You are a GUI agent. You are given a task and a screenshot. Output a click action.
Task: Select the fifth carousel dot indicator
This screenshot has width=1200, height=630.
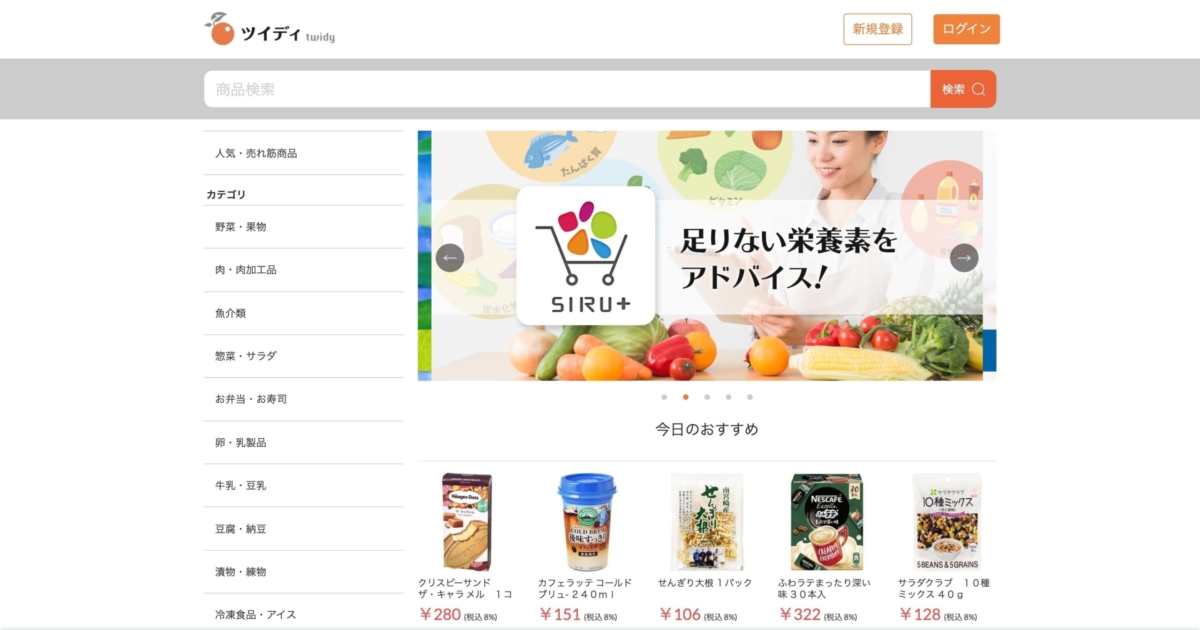pyautogui.click(x=750, y=397)
